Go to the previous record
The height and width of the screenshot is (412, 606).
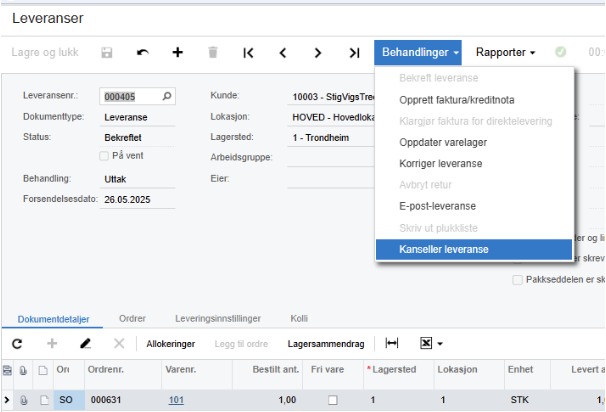283,52
